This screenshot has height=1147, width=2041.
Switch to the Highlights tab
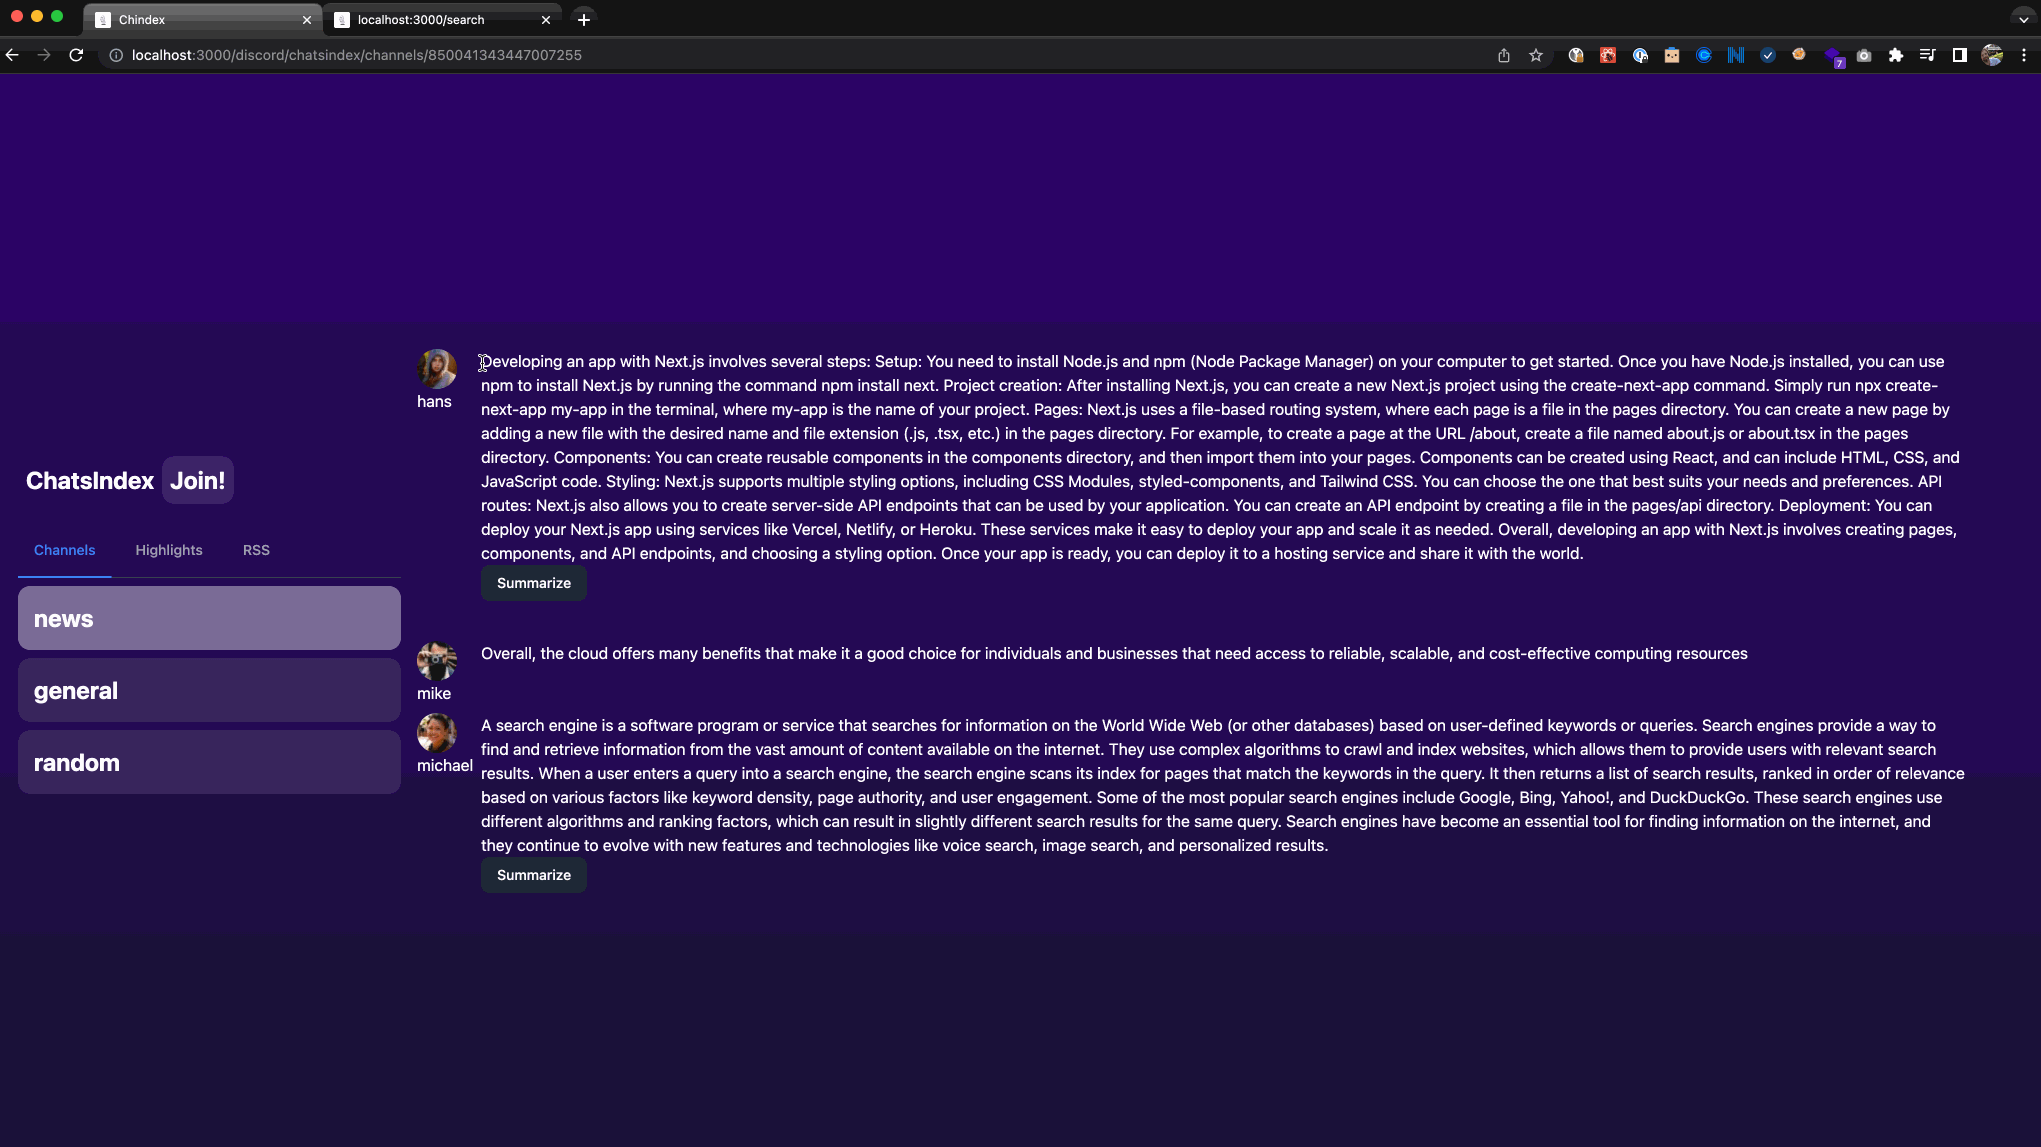tap(169, 550)
